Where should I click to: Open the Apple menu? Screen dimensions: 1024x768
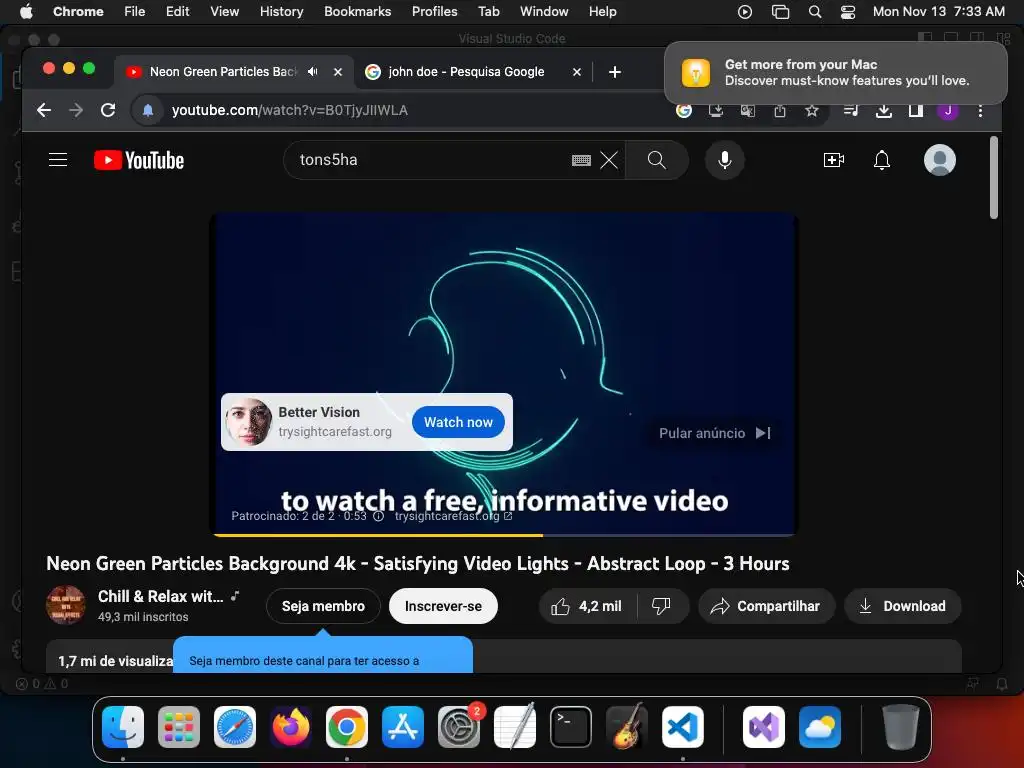click(25, 11)
